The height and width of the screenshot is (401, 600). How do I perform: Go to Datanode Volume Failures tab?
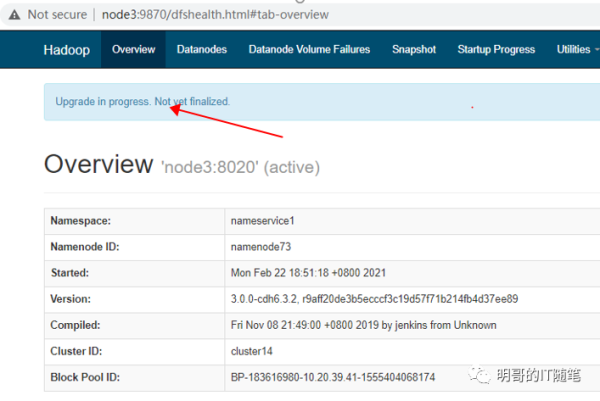[x=309, y=49]
